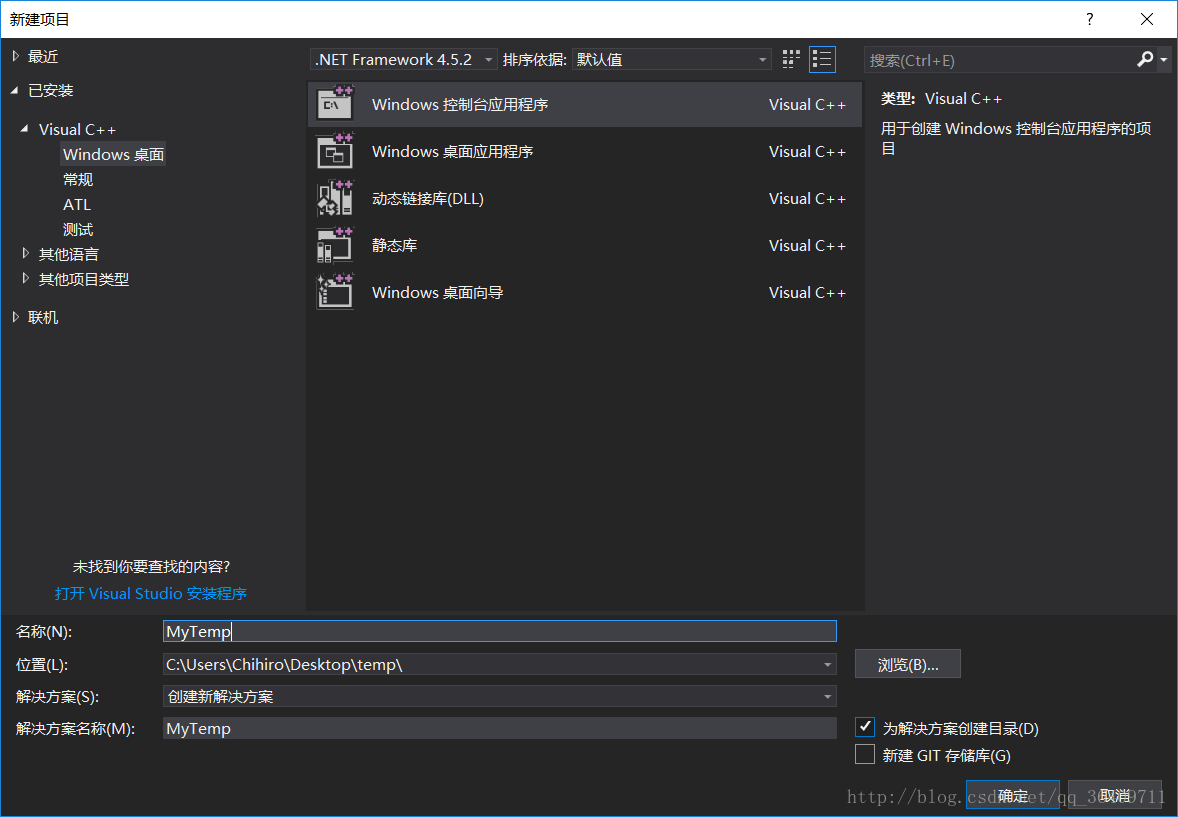
Task: Click the 联机 tree label
Action: [x=43, y=317]
